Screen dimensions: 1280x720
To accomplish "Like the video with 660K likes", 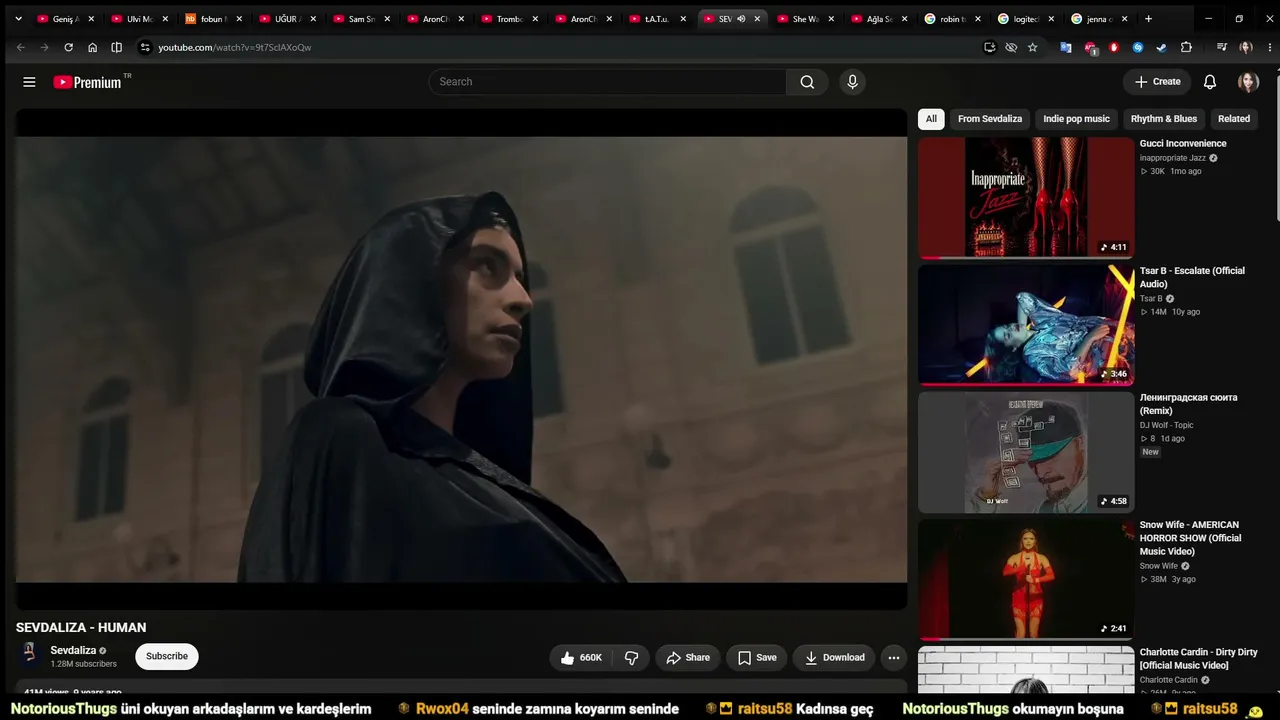I will coord(581,657).
